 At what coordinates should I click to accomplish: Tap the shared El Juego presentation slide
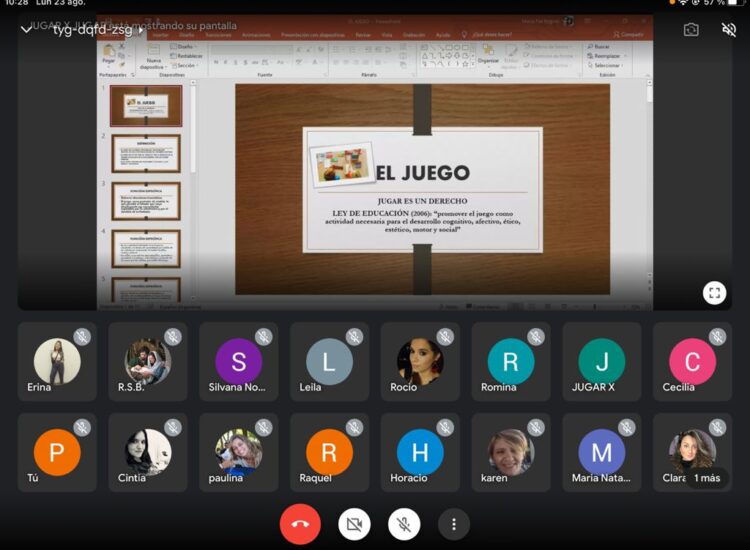tap(422, 188)
